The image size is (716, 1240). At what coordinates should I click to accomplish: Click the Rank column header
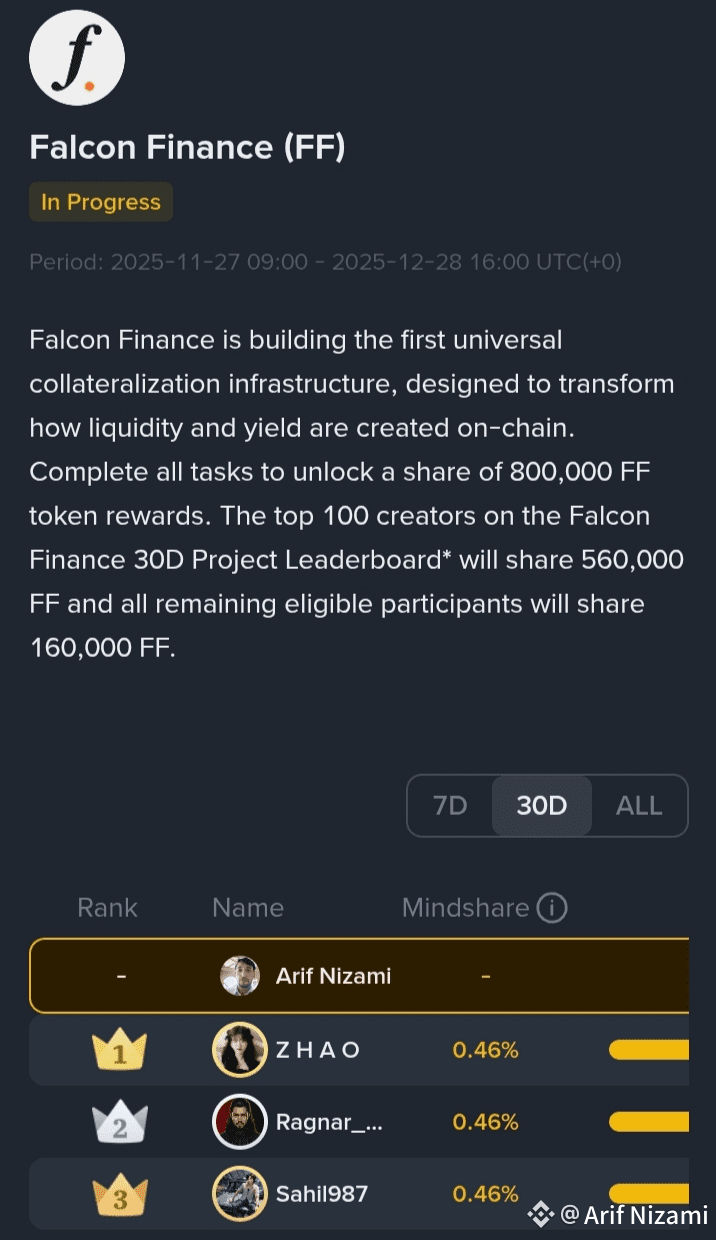coord(108,908)
